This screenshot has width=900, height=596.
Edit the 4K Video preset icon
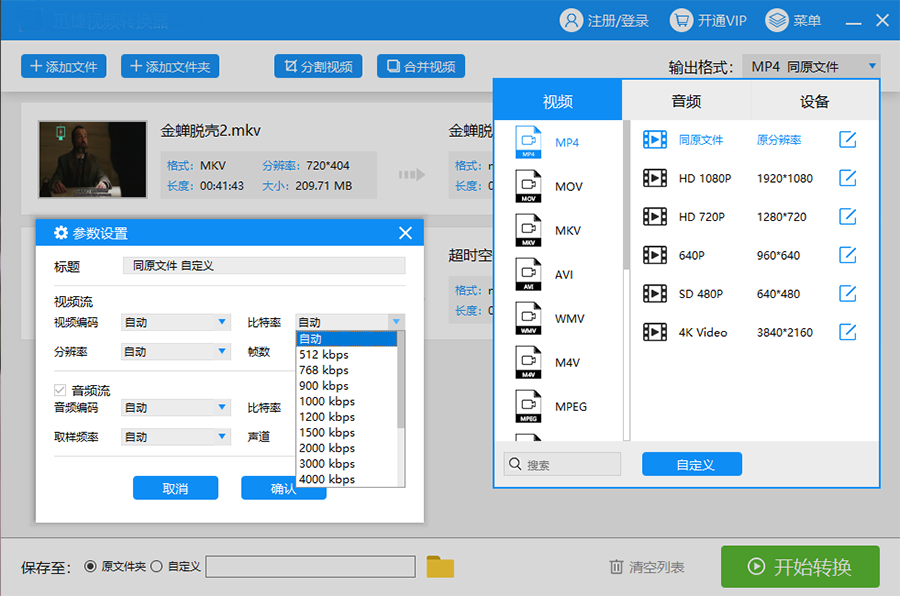point(847,332)
